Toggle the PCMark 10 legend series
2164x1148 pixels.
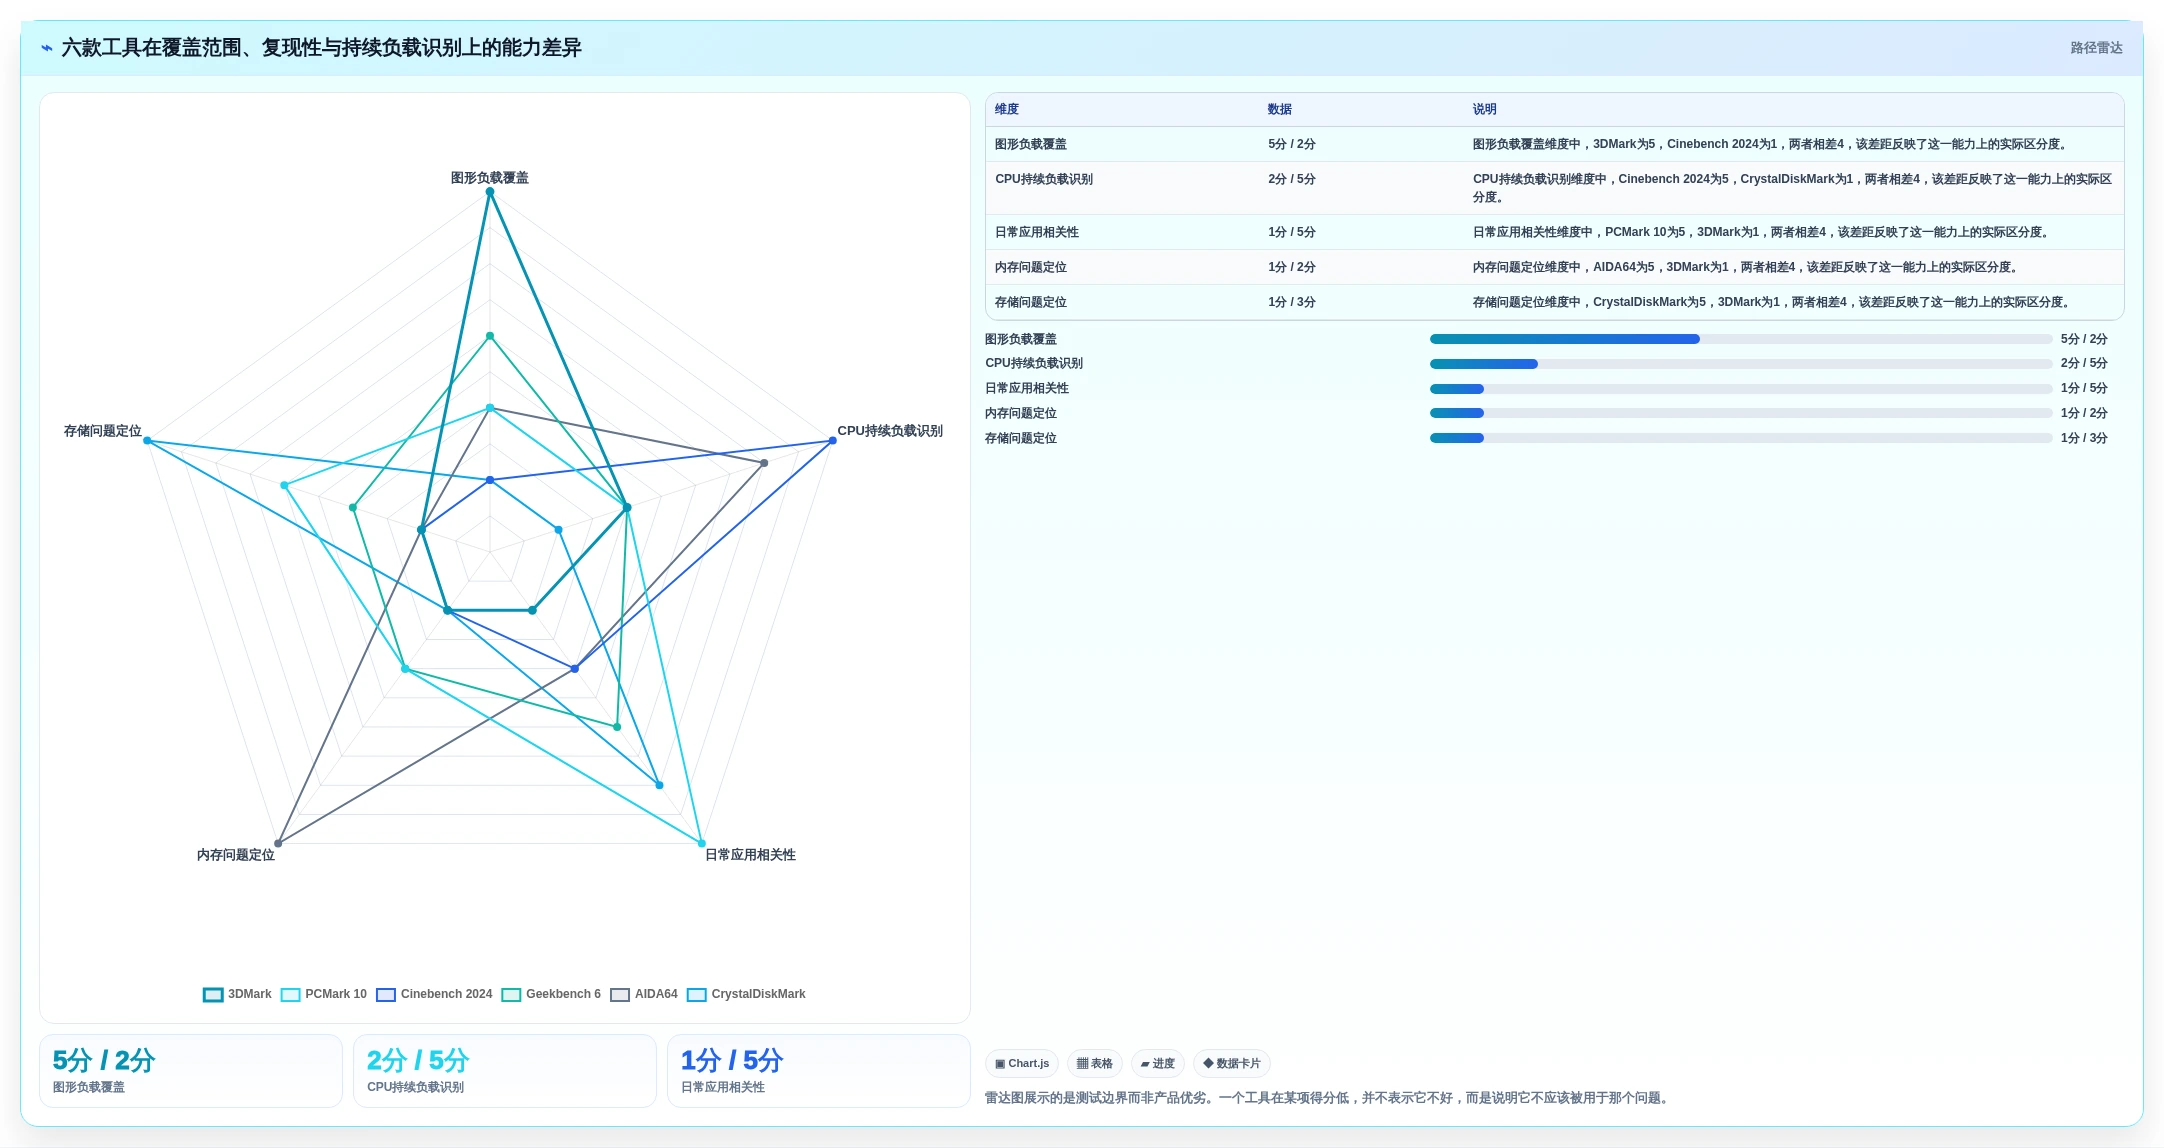tap(324, 994)
